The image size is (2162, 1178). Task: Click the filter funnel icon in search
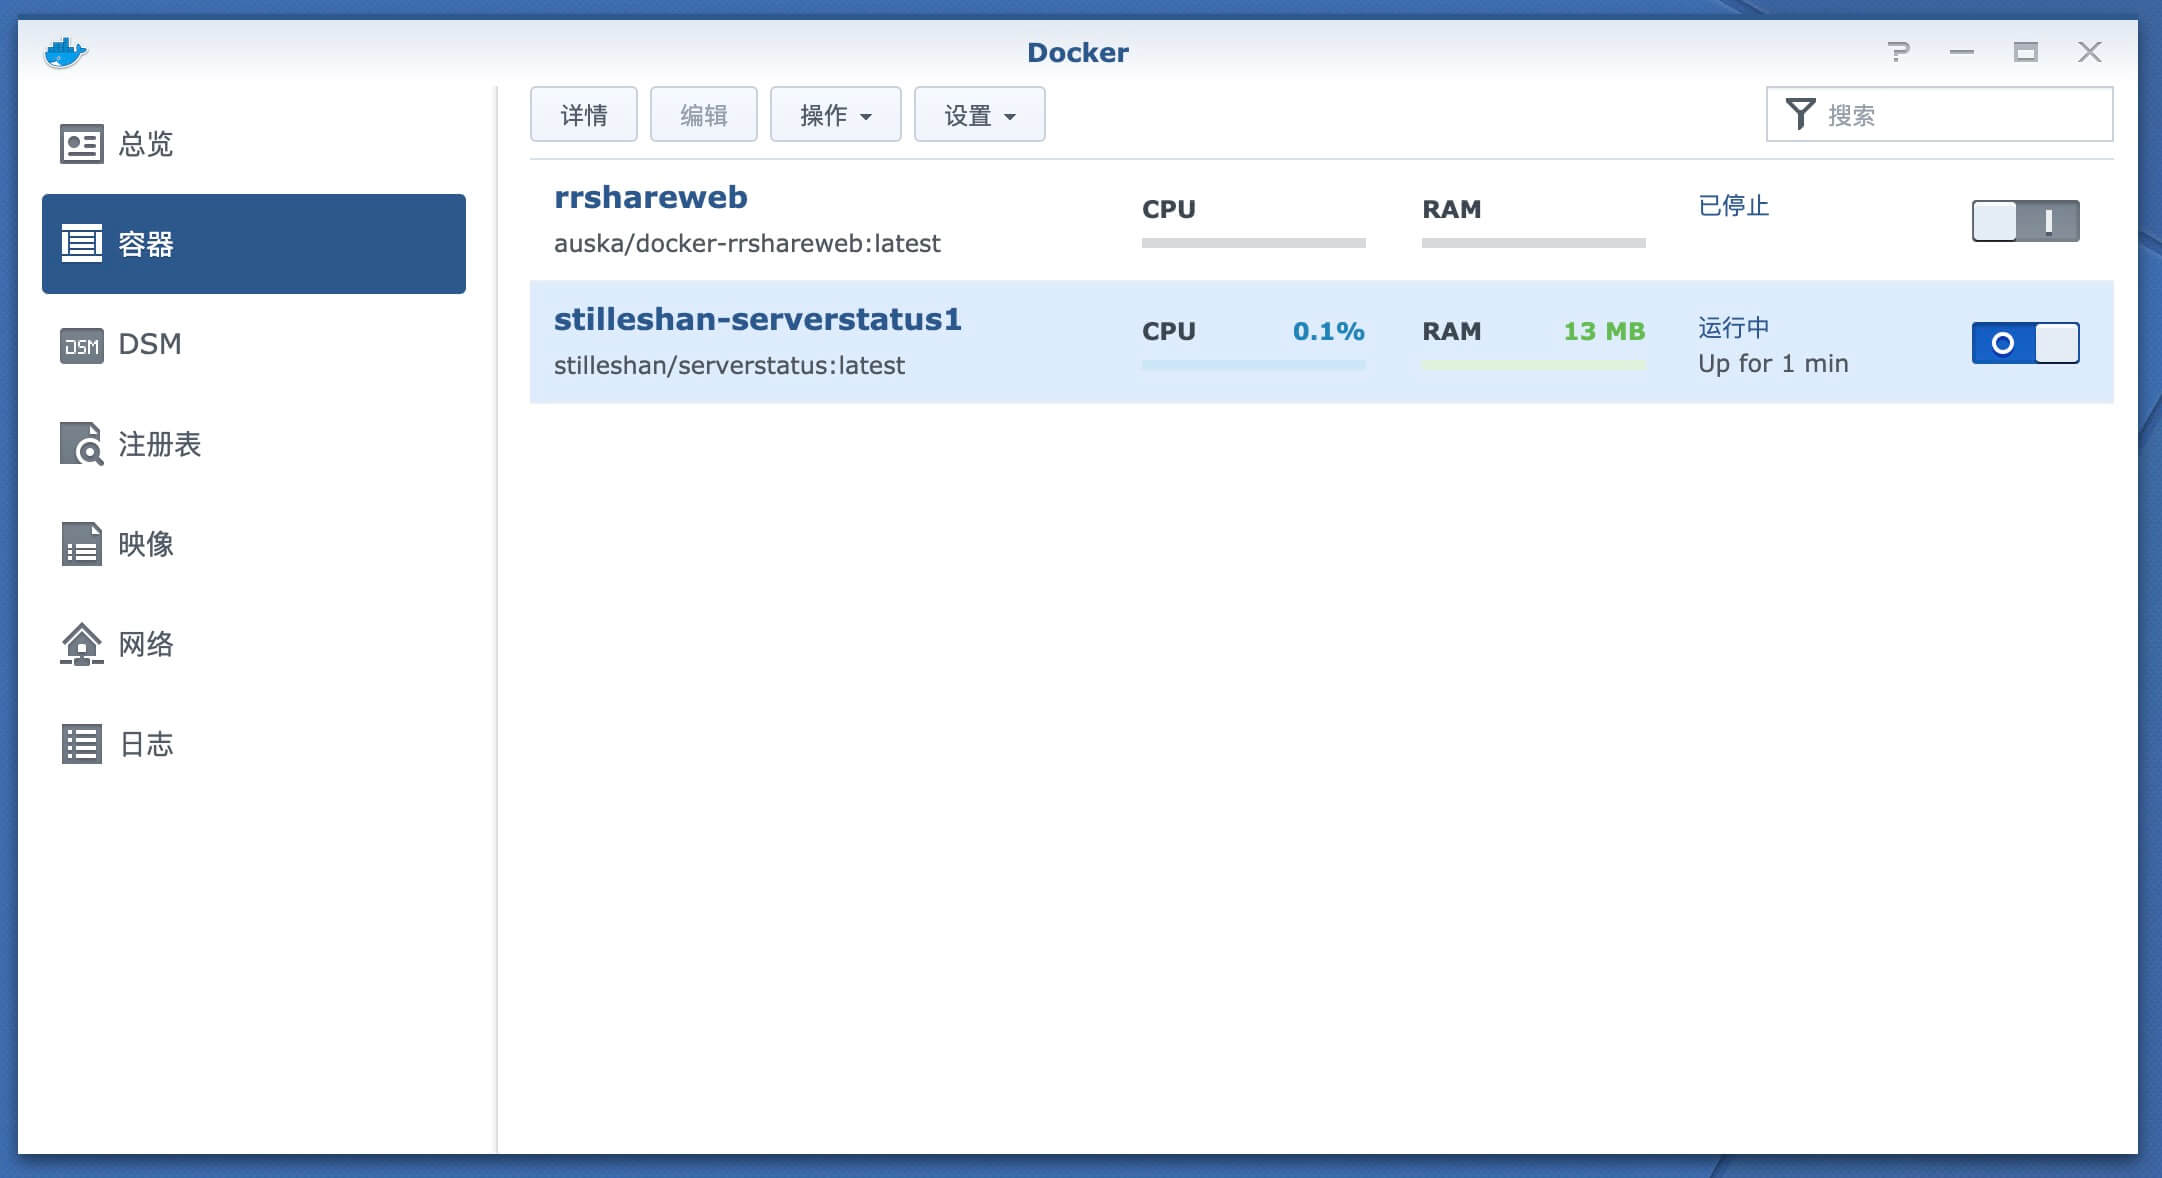coord(1800,114)
